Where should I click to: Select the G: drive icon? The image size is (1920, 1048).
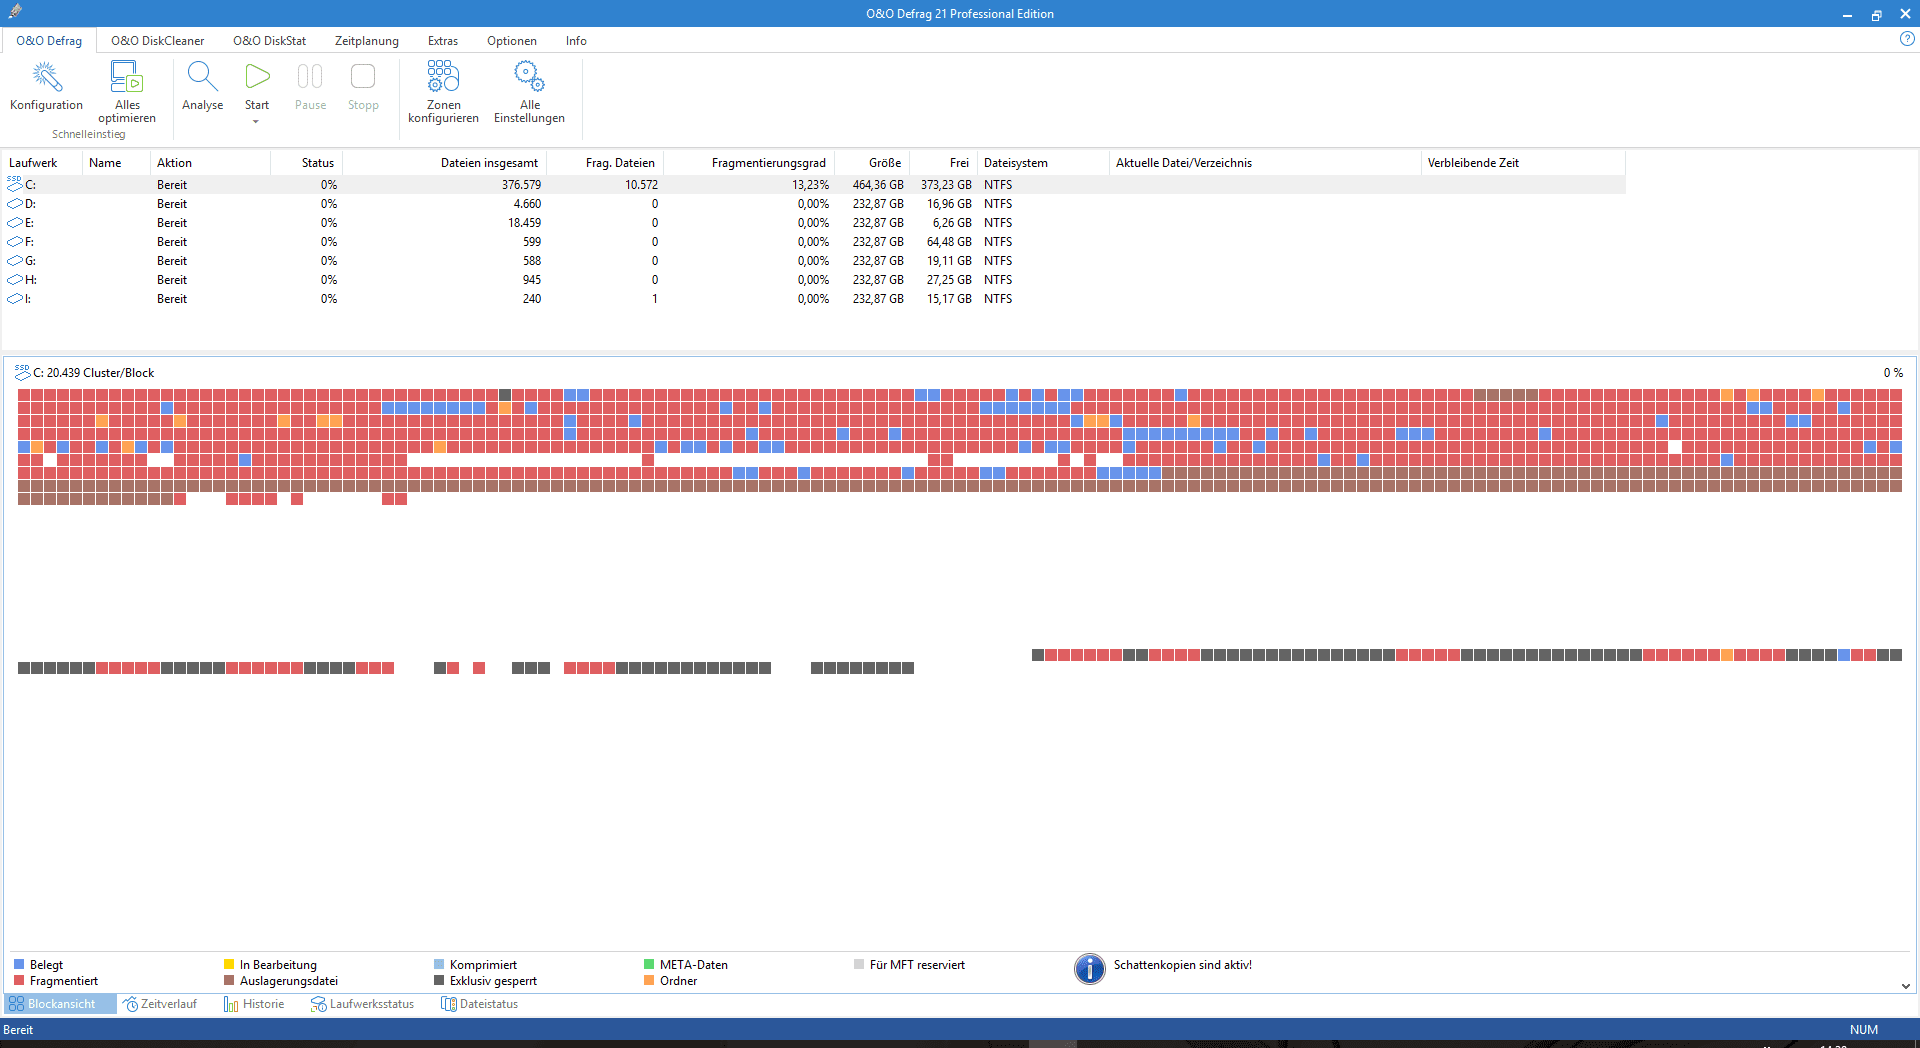14,260
